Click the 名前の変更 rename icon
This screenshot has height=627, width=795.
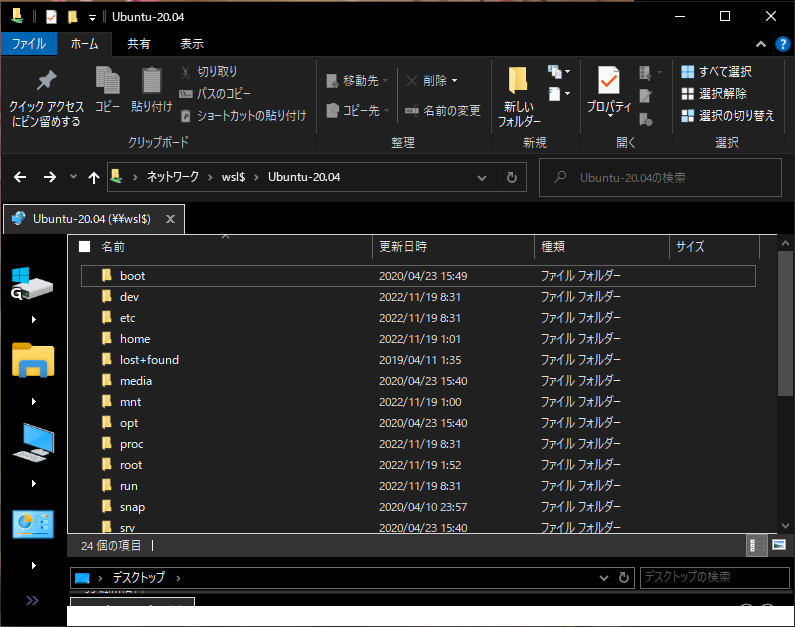412,111
